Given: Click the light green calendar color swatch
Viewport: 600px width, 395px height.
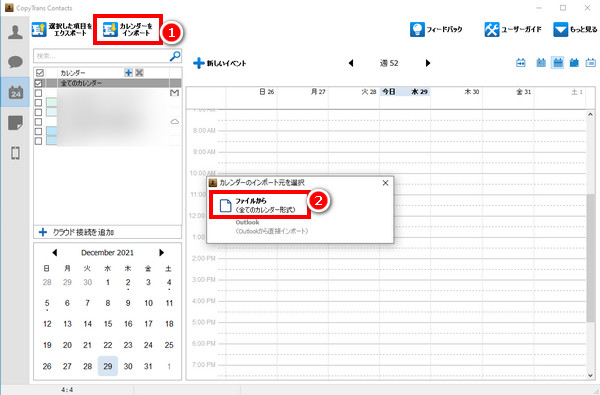Looking at the screenshot, I should (x=52, y=103).
